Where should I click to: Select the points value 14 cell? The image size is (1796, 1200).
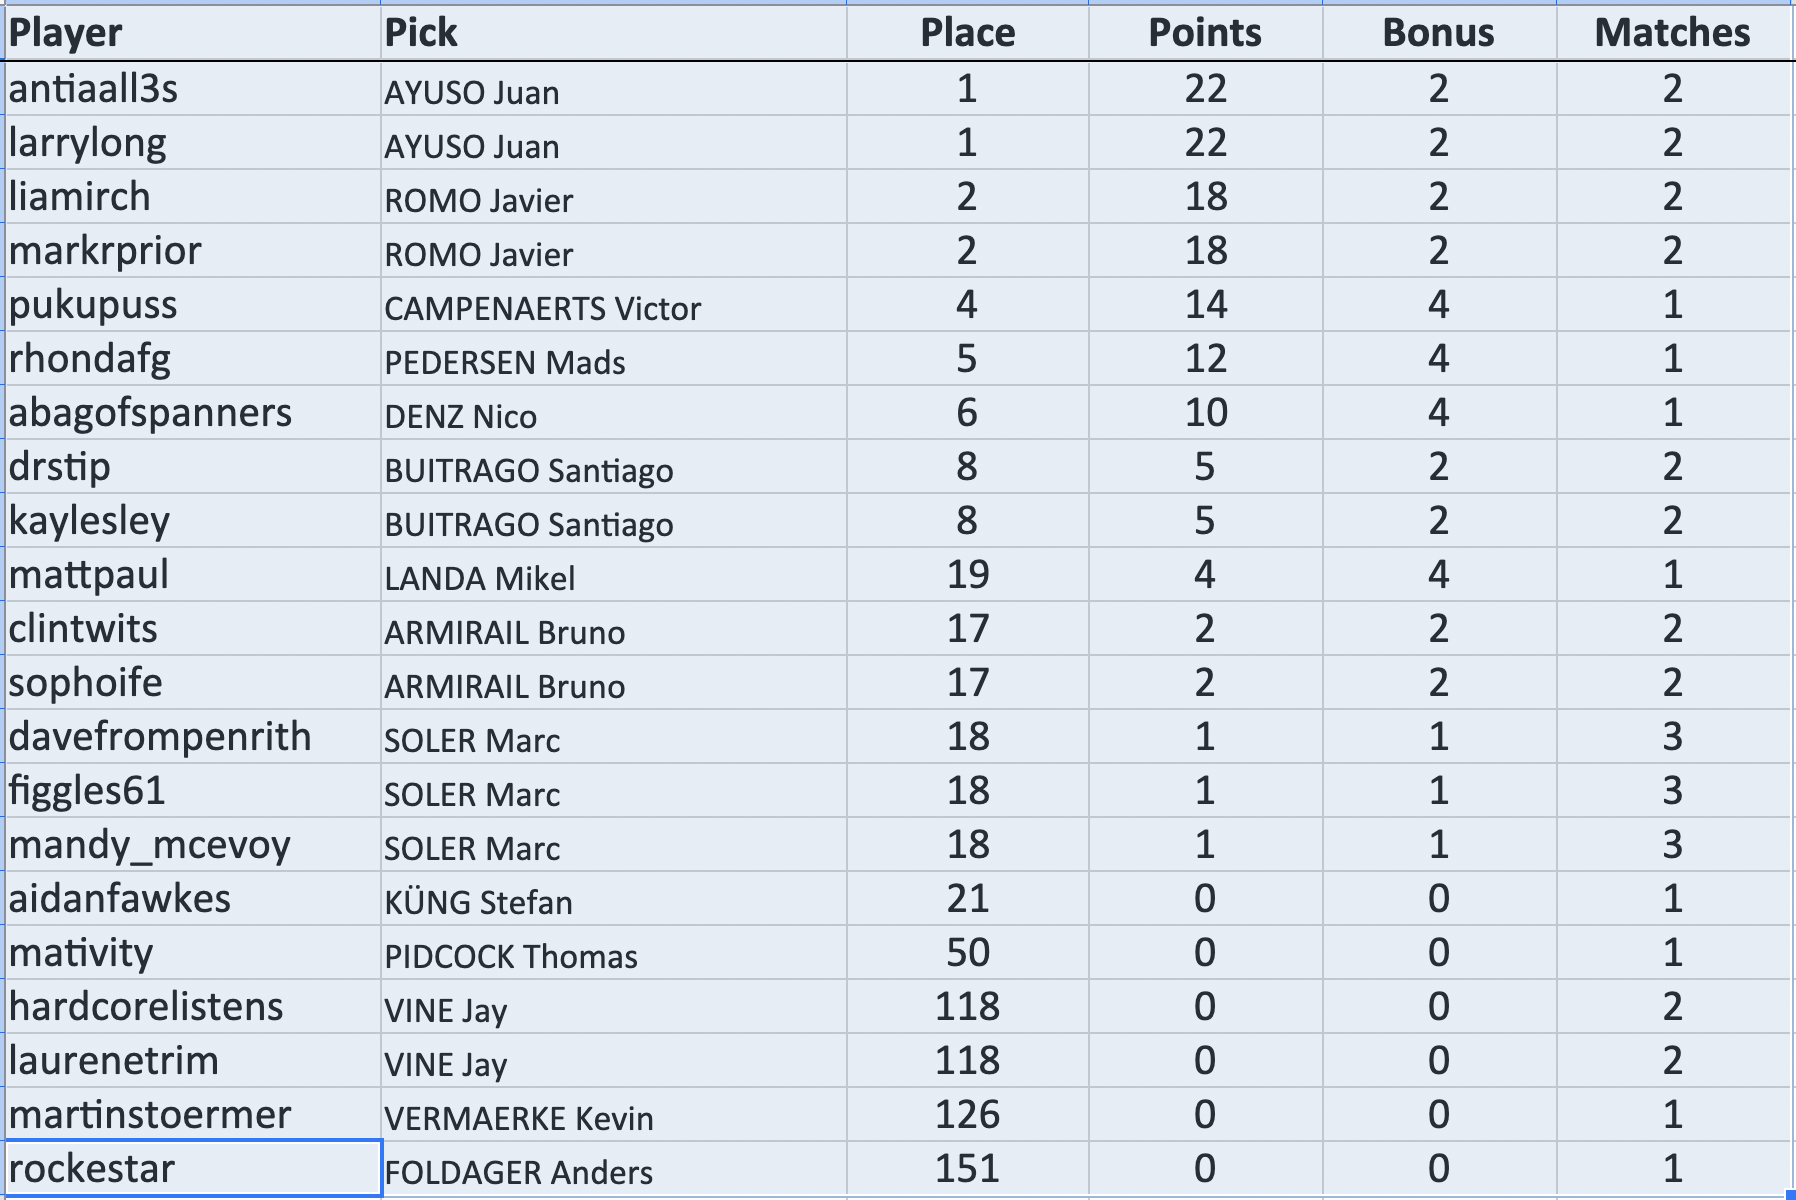[x=1204, y=305]
